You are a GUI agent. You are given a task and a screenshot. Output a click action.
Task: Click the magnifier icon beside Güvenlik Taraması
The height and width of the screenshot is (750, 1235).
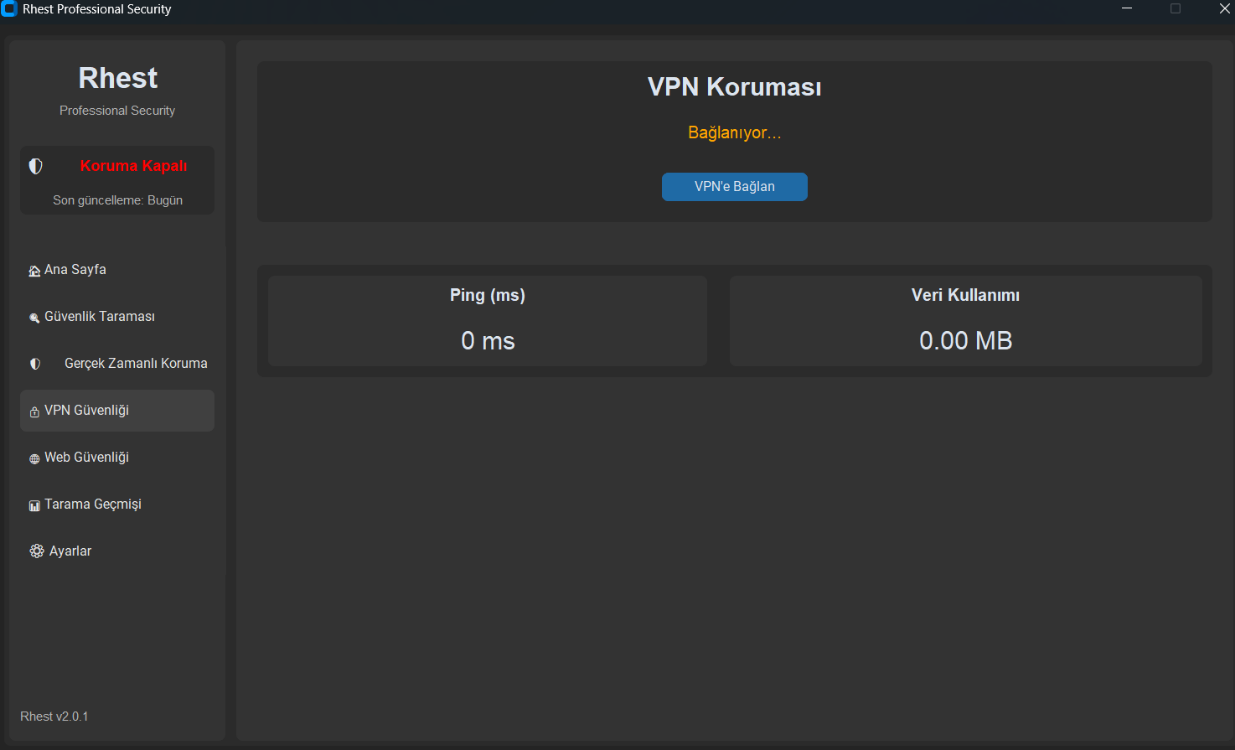(x=35, y=318)
